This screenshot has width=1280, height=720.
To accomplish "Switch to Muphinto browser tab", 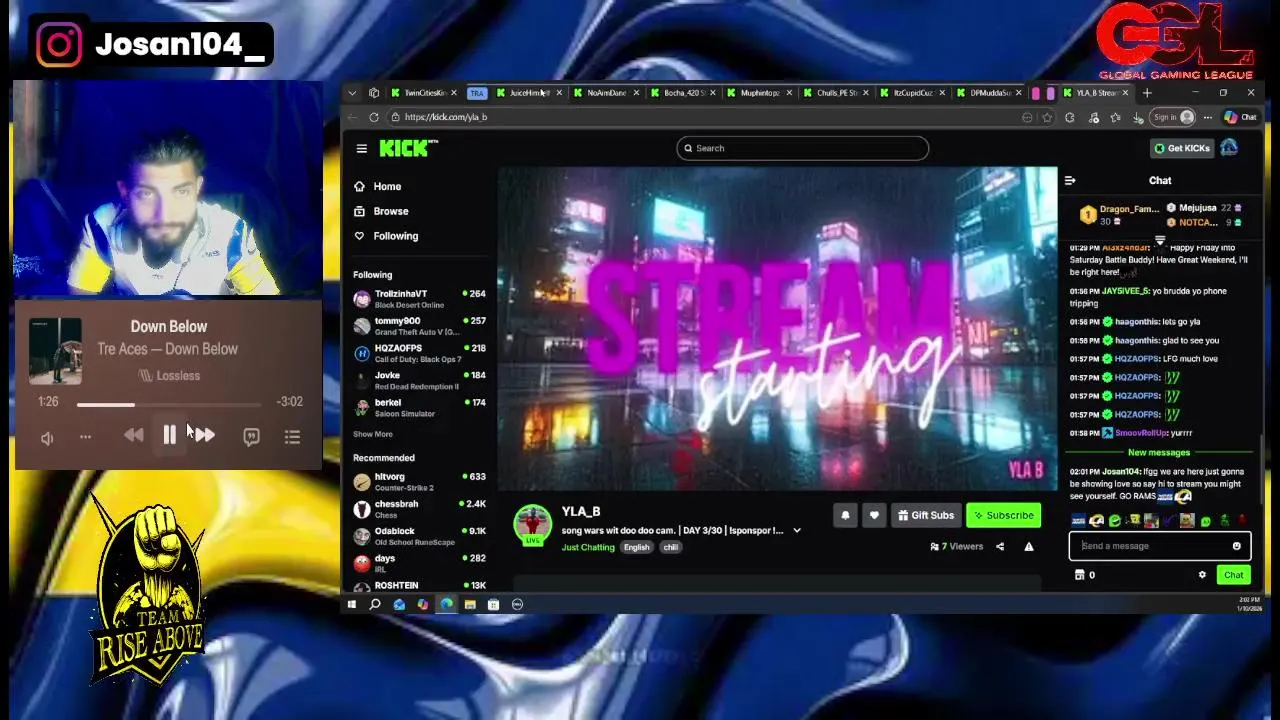I will click(x=760, y=93).
